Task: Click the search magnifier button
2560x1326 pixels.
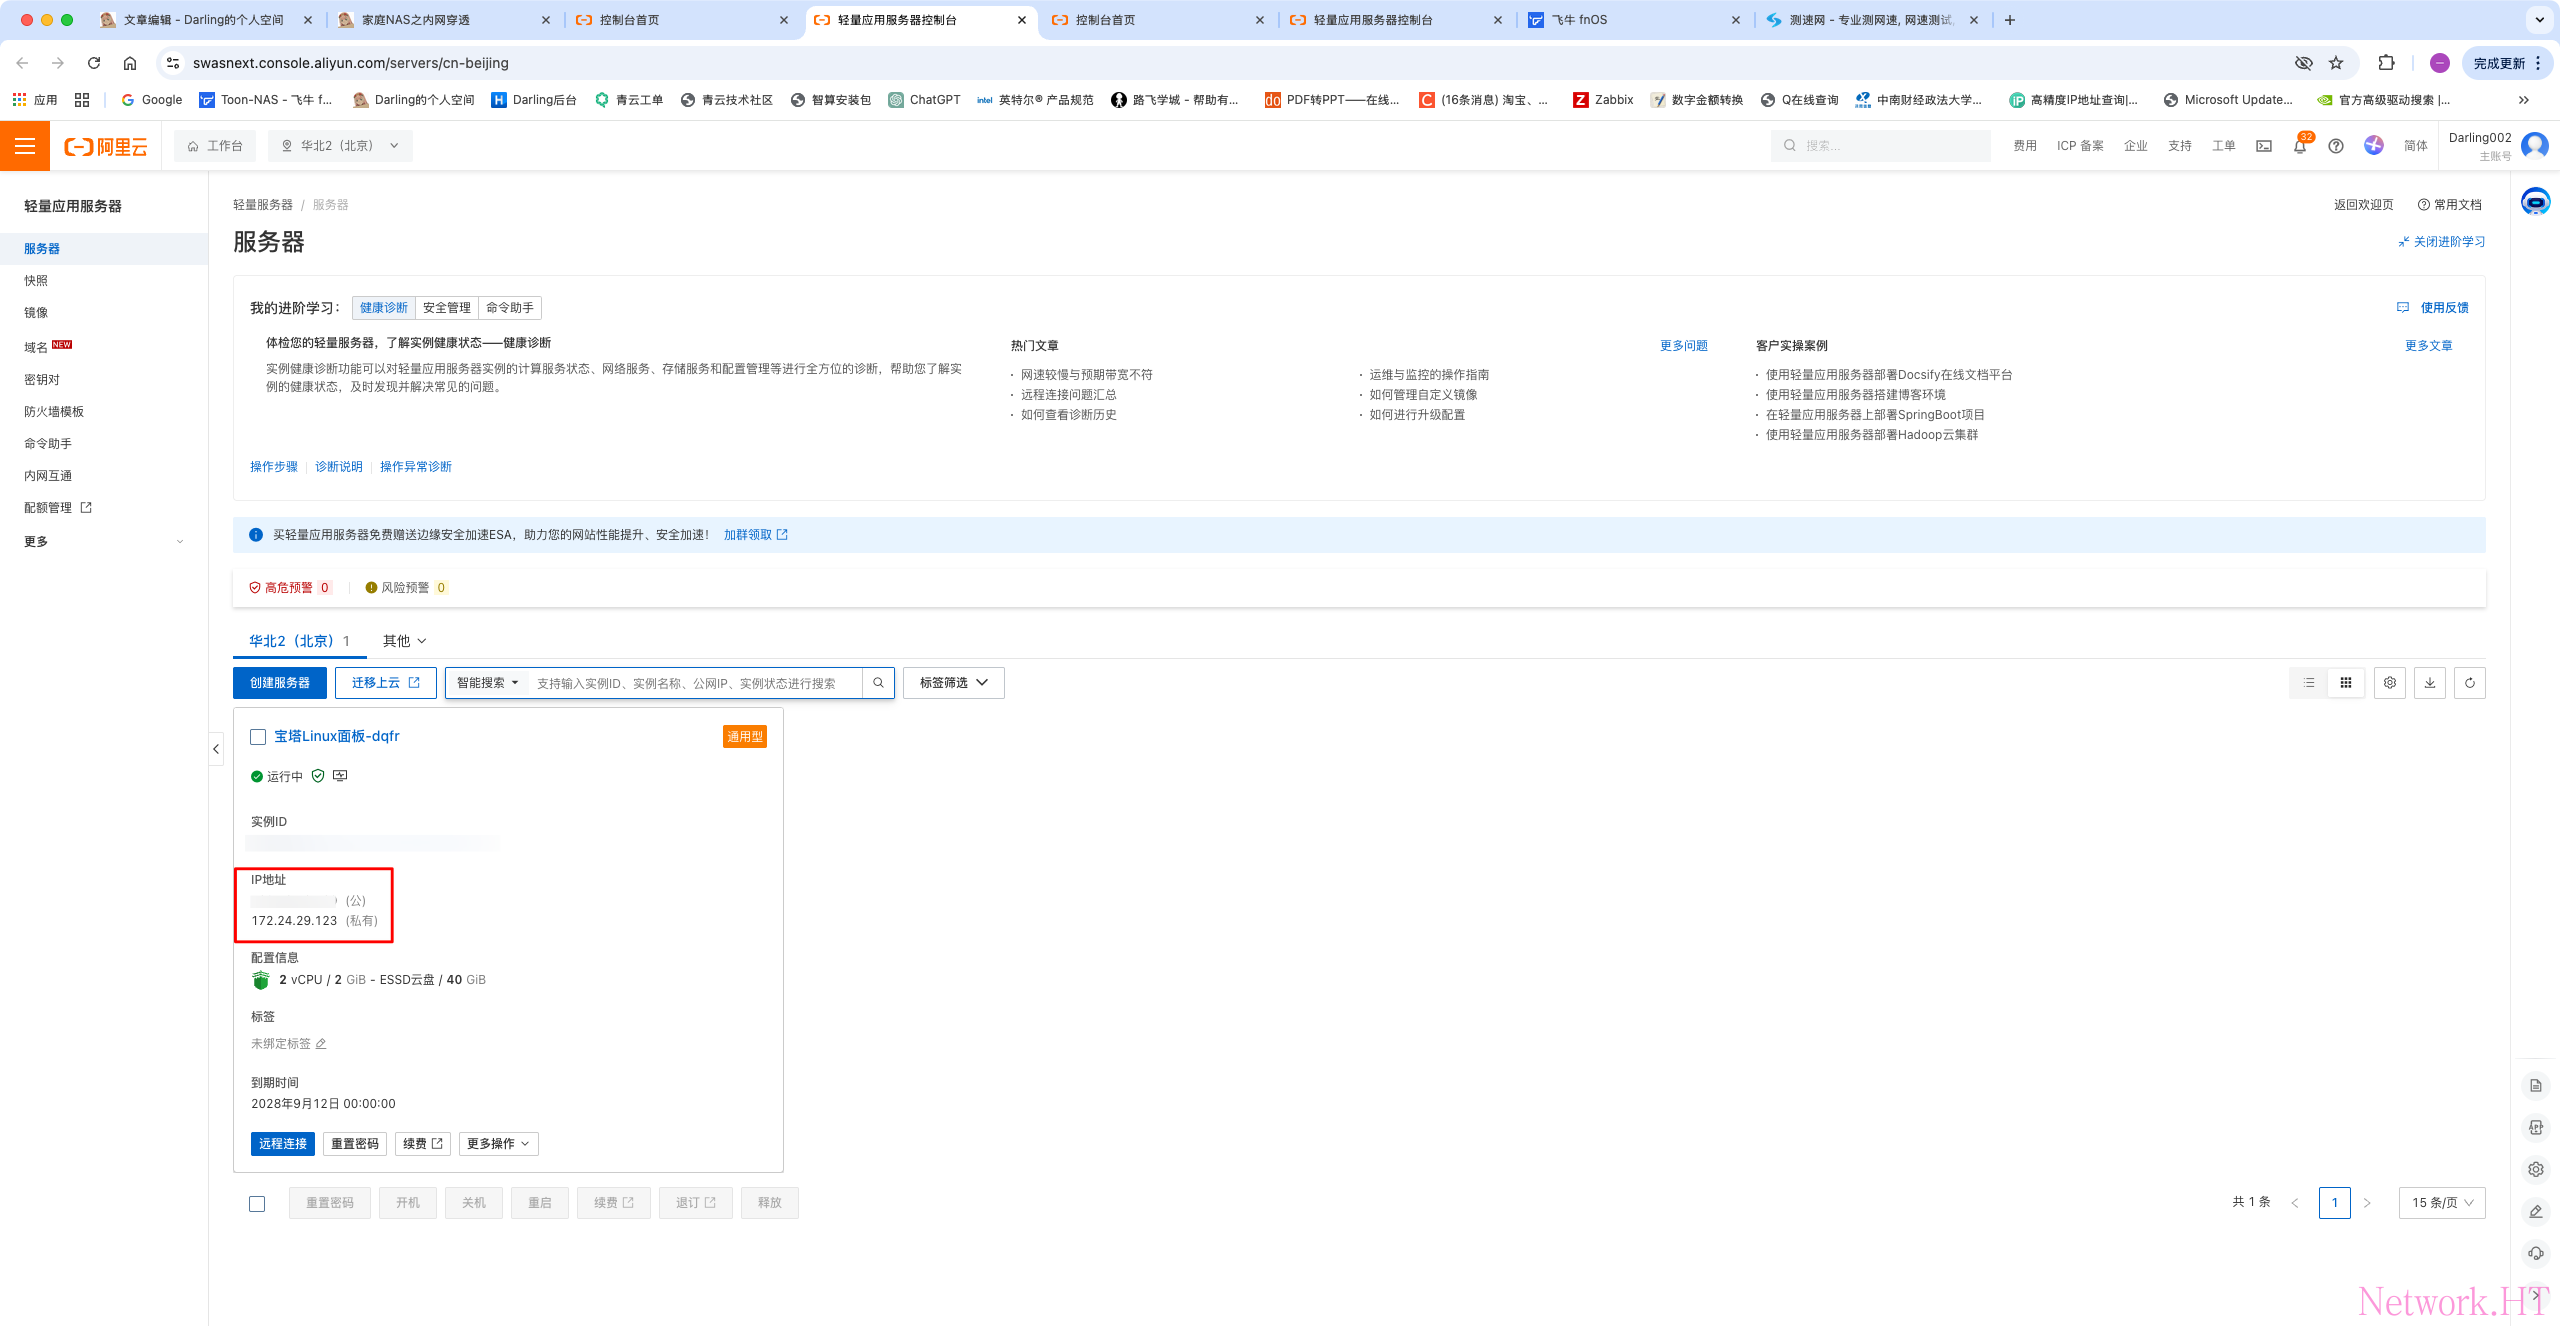Action: pos(878,683)
